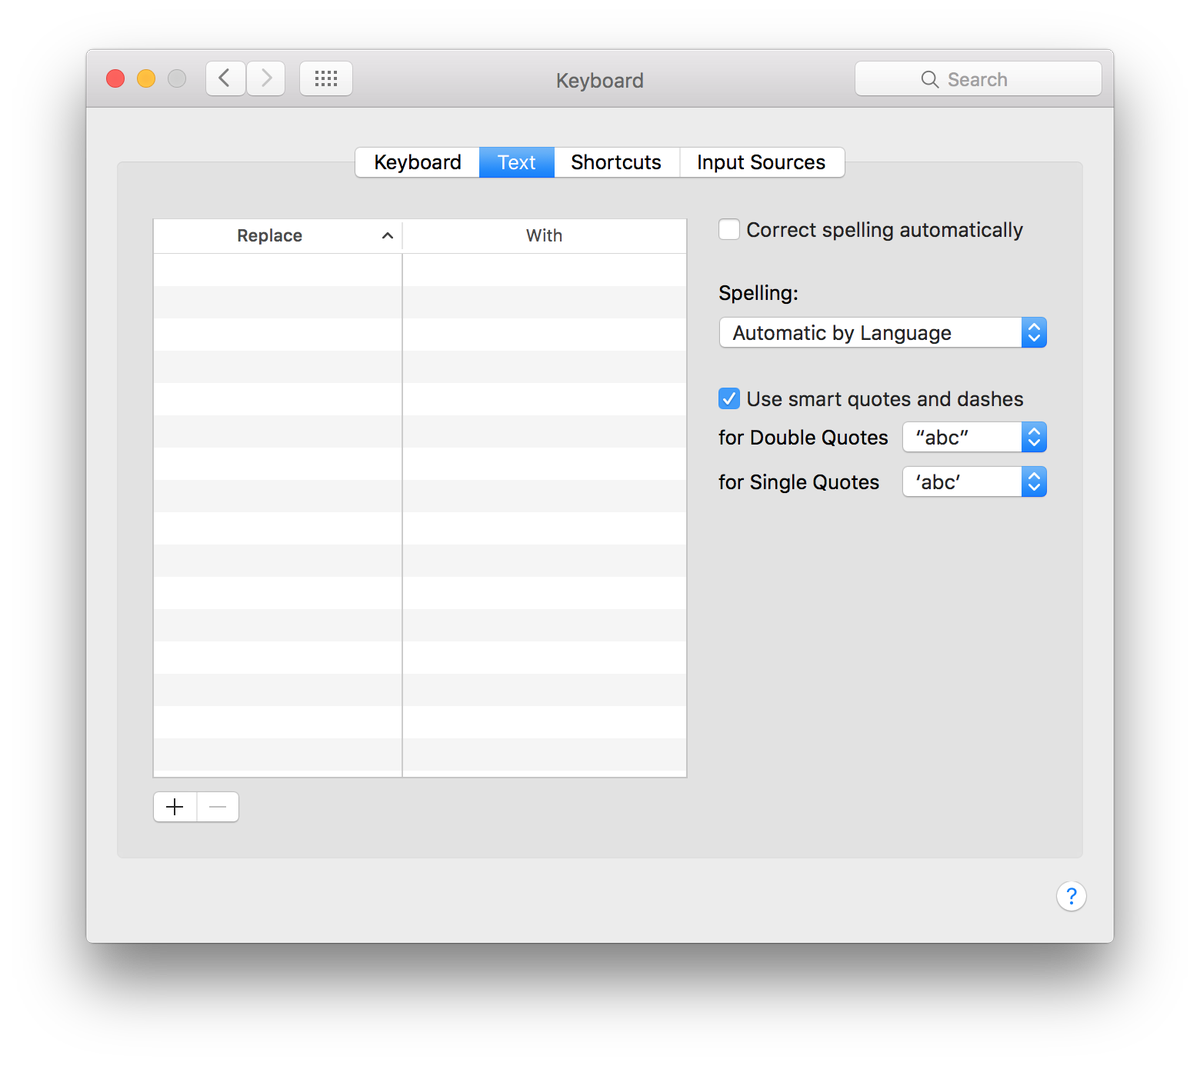1200x1066 pixels.
Task: Select the Text tab
Action: 516,162
